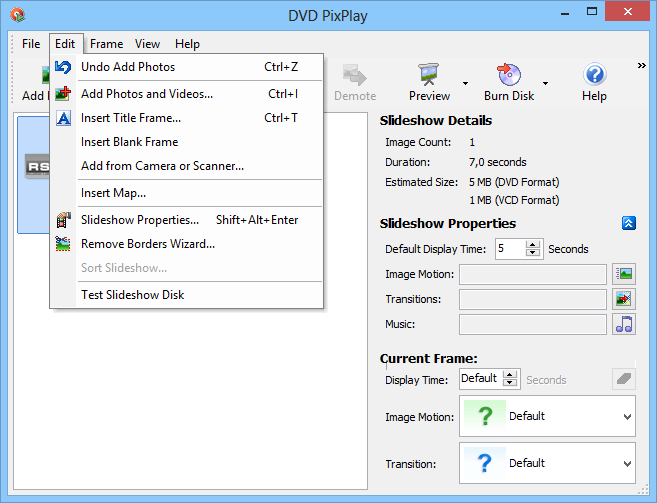Close the open Edit menu
The image size is (657, 503).
(65, 44)
